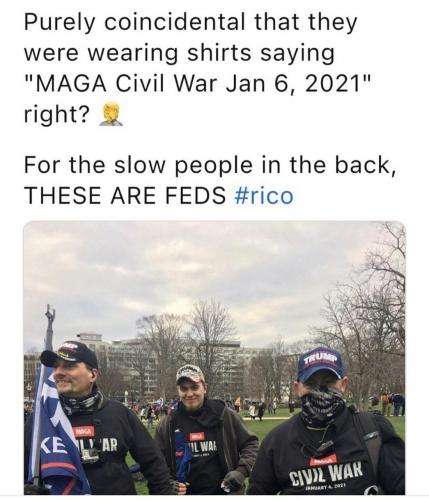Image resolution: width=429 pixels, height=500 pixels.
Task: Click the CIVIL WAR shirt text on right
Action: [326, 475]
